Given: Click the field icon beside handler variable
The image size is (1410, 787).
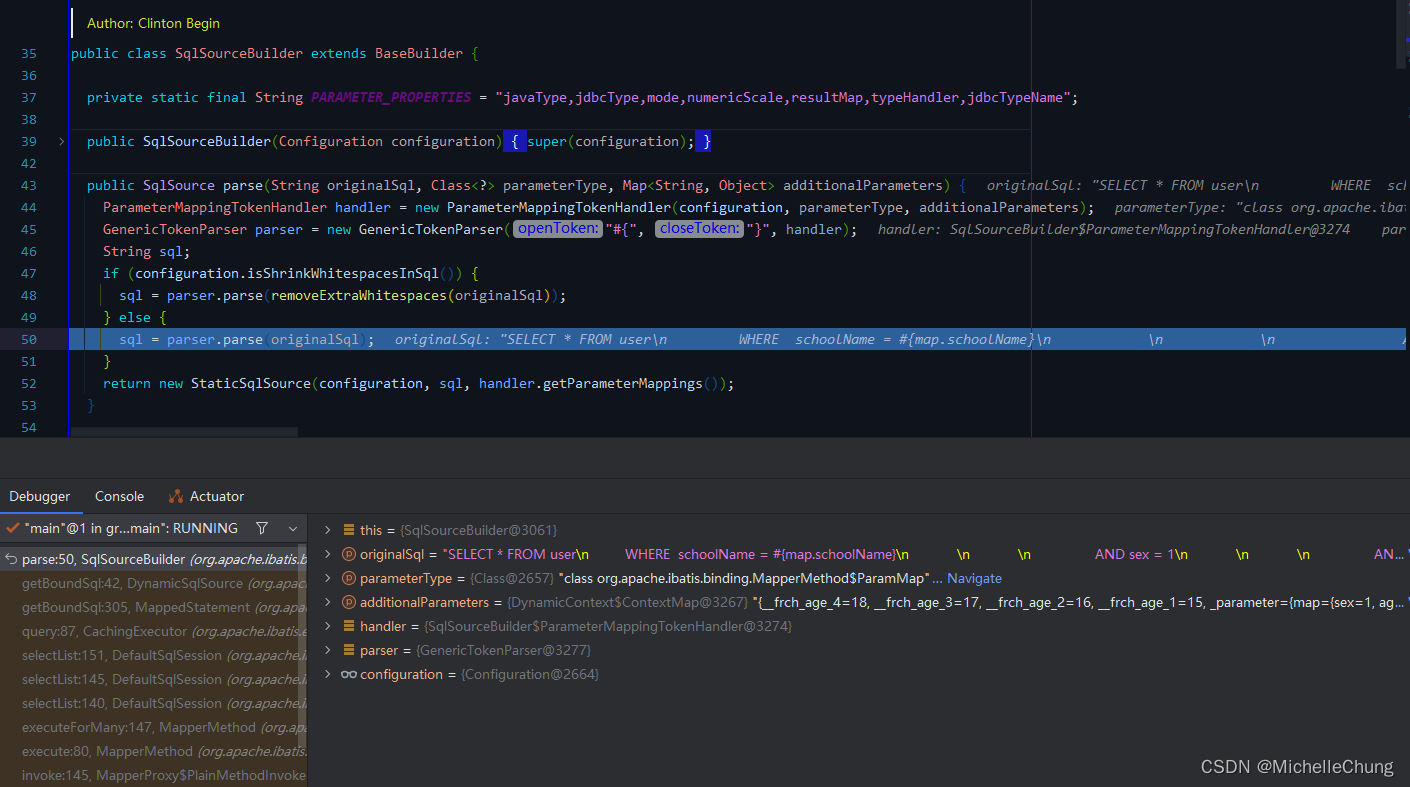Looking at the screenshot, I should pos(349,626).
